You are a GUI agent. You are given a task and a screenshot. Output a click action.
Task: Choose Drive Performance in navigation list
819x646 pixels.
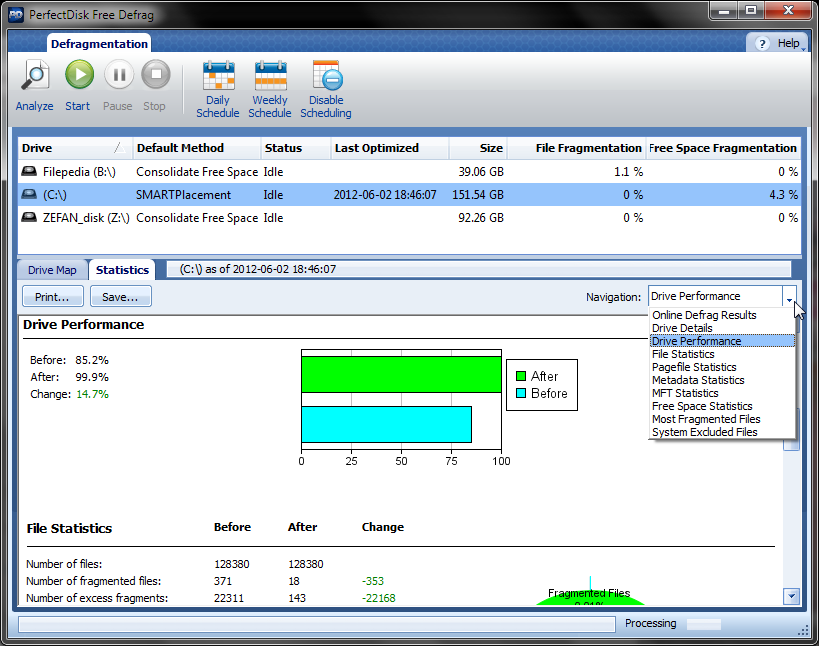coord(723,341)
